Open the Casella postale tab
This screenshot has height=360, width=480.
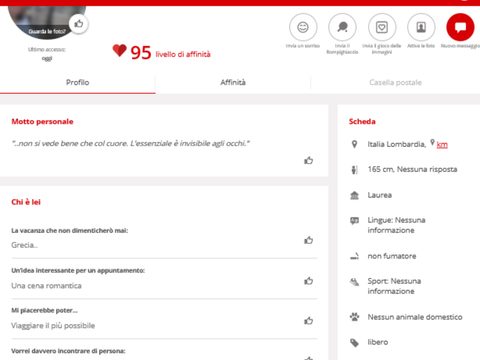[395, 82]
